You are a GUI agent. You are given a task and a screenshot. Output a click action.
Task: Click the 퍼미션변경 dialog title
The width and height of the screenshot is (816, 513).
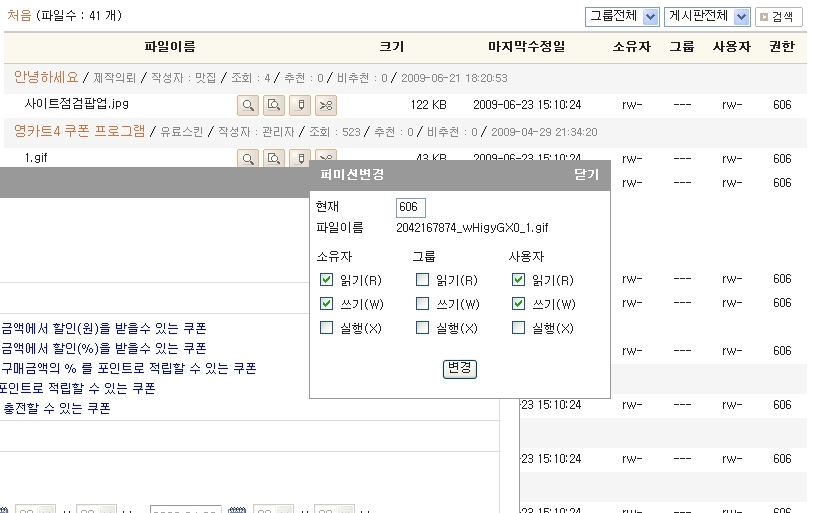pos(352,174)
